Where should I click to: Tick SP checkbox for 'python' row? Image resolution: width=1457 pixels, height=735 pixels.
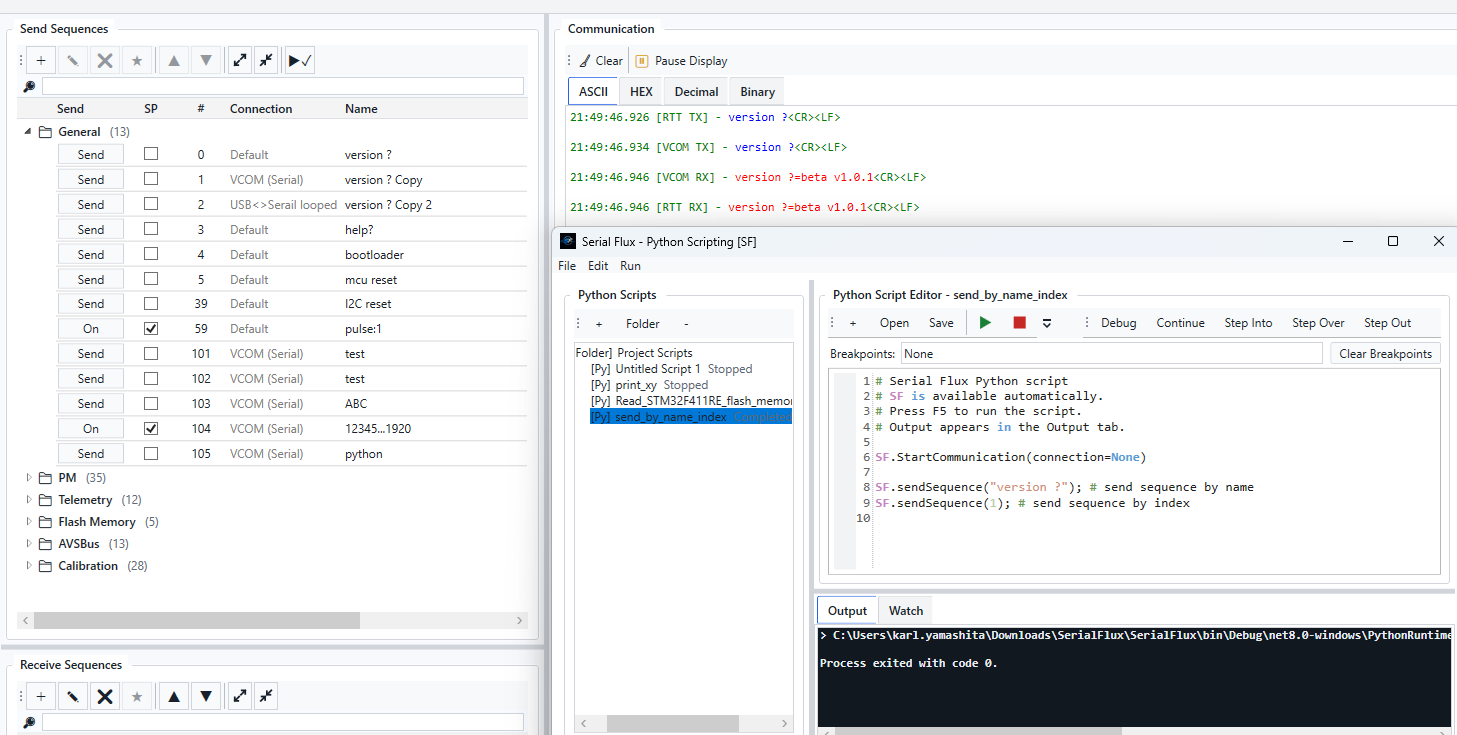coord(151,453)
